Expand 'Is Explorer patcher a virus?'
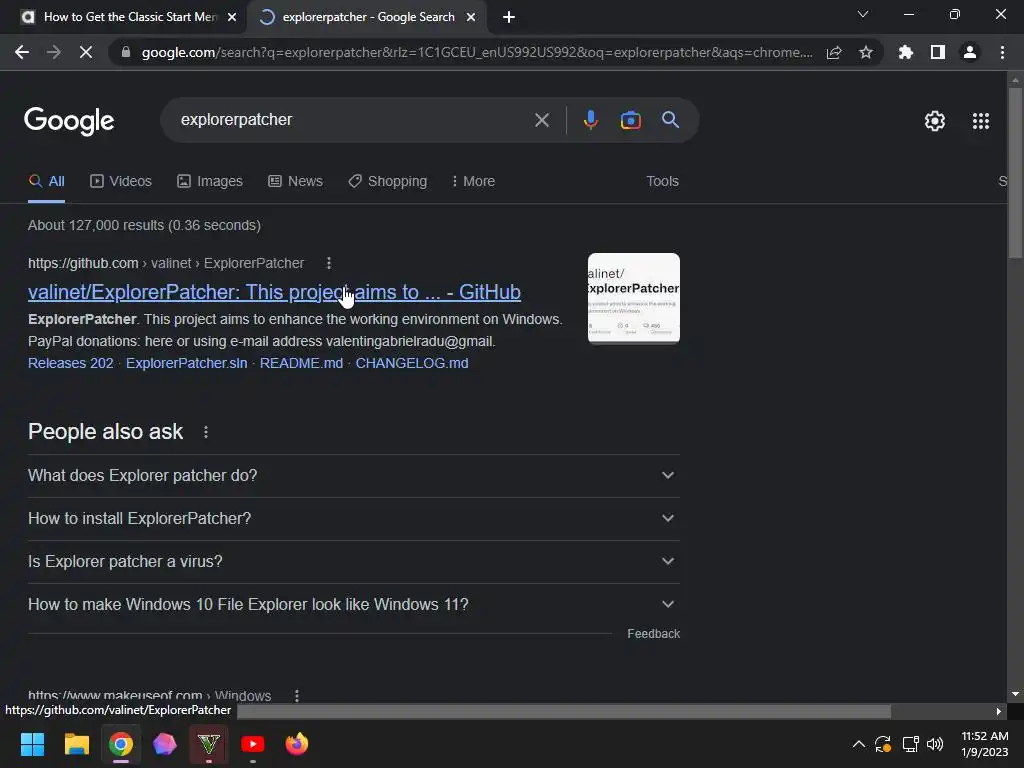The width and height of the screenshot is (1024, 768). point(354,562)
